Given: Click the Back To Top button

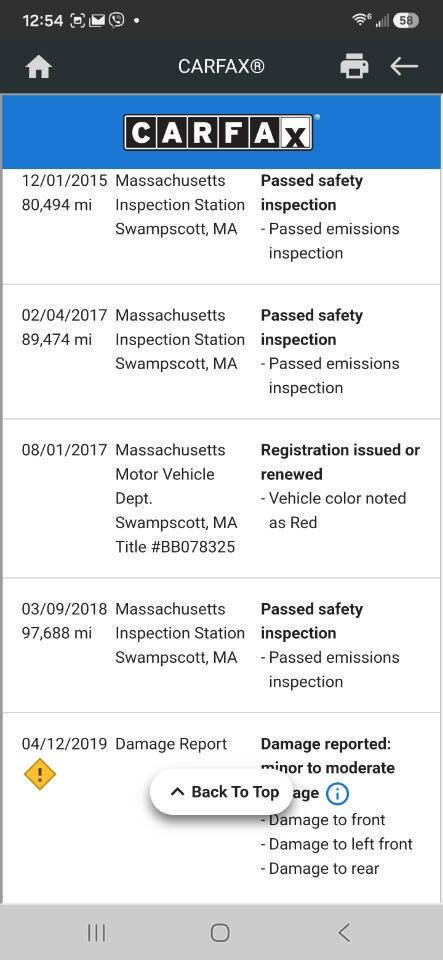Looking at the screenshot, I should (x=224, y=792).
